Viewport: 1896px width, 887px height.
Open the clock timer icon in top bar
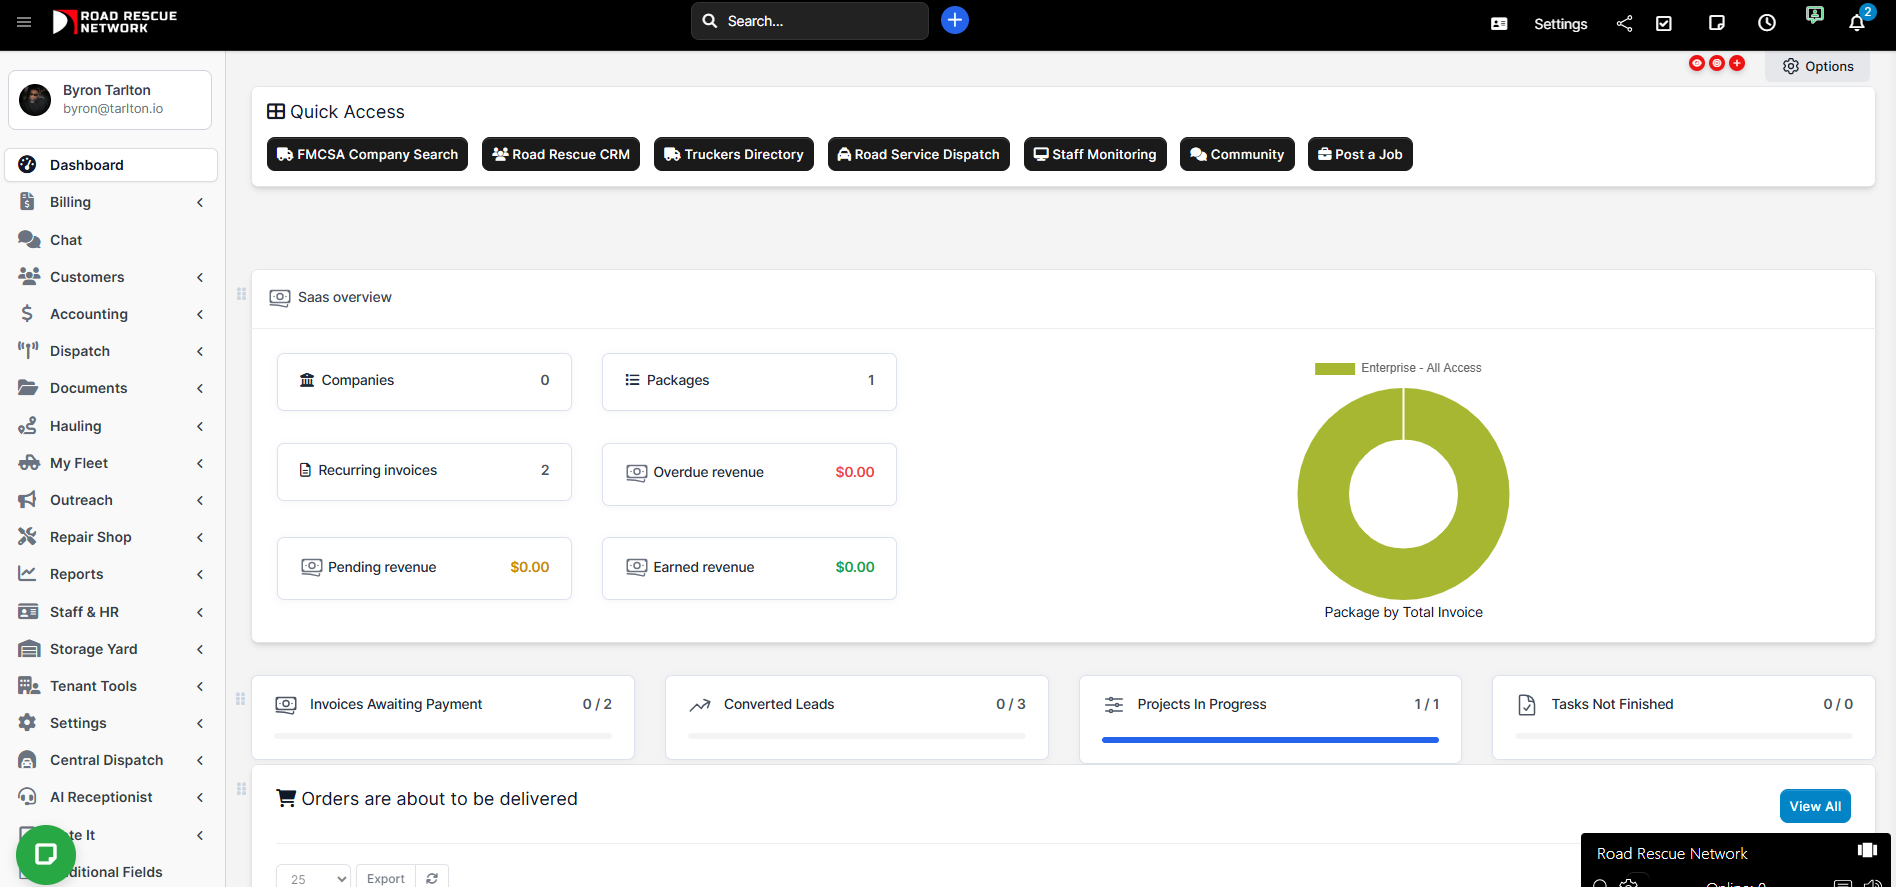point(1767,24)
